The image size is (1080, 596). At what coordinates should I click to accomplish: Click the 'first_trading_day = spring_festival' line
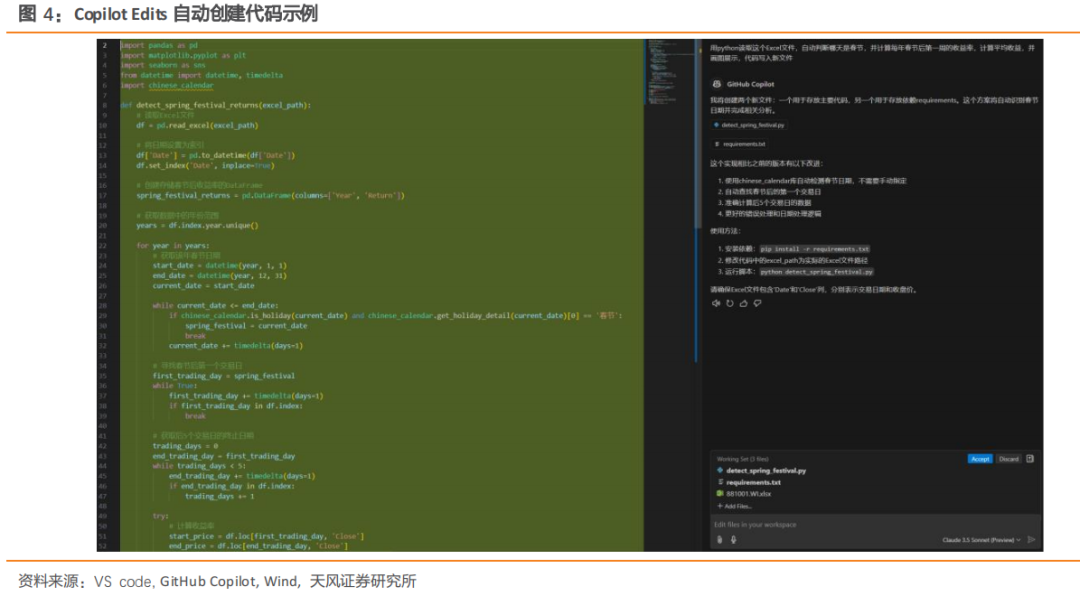click(224, 376)
